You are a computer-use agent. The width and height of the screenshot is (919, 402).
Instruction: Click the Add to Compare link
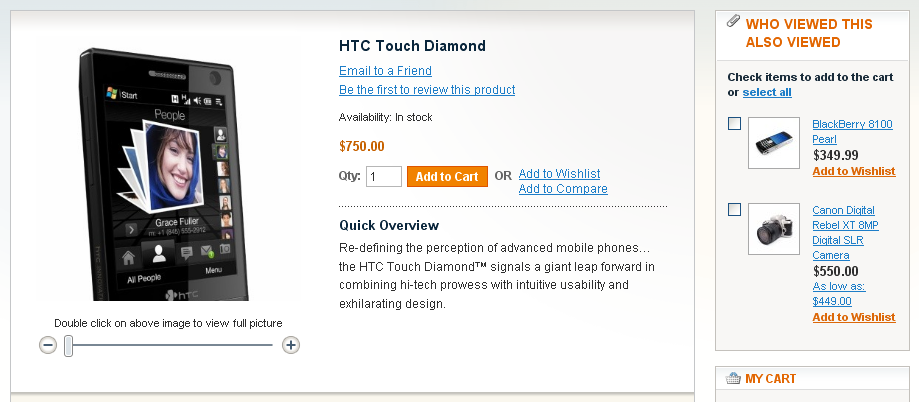pyautogui.click(x=563, y=189)
